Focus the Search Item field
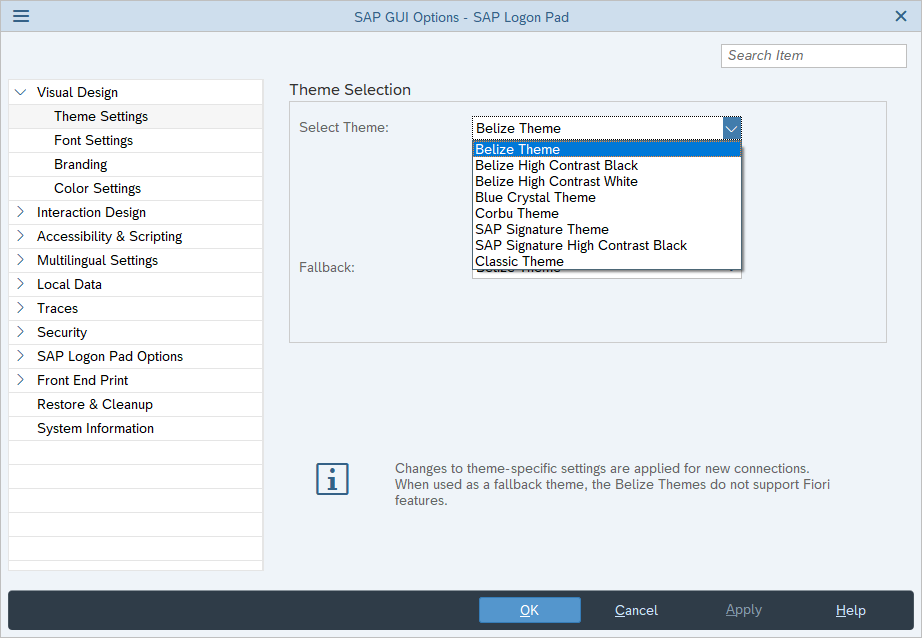Image resolution: width=922 pixels, height=638 pixels. click(814, 56)
